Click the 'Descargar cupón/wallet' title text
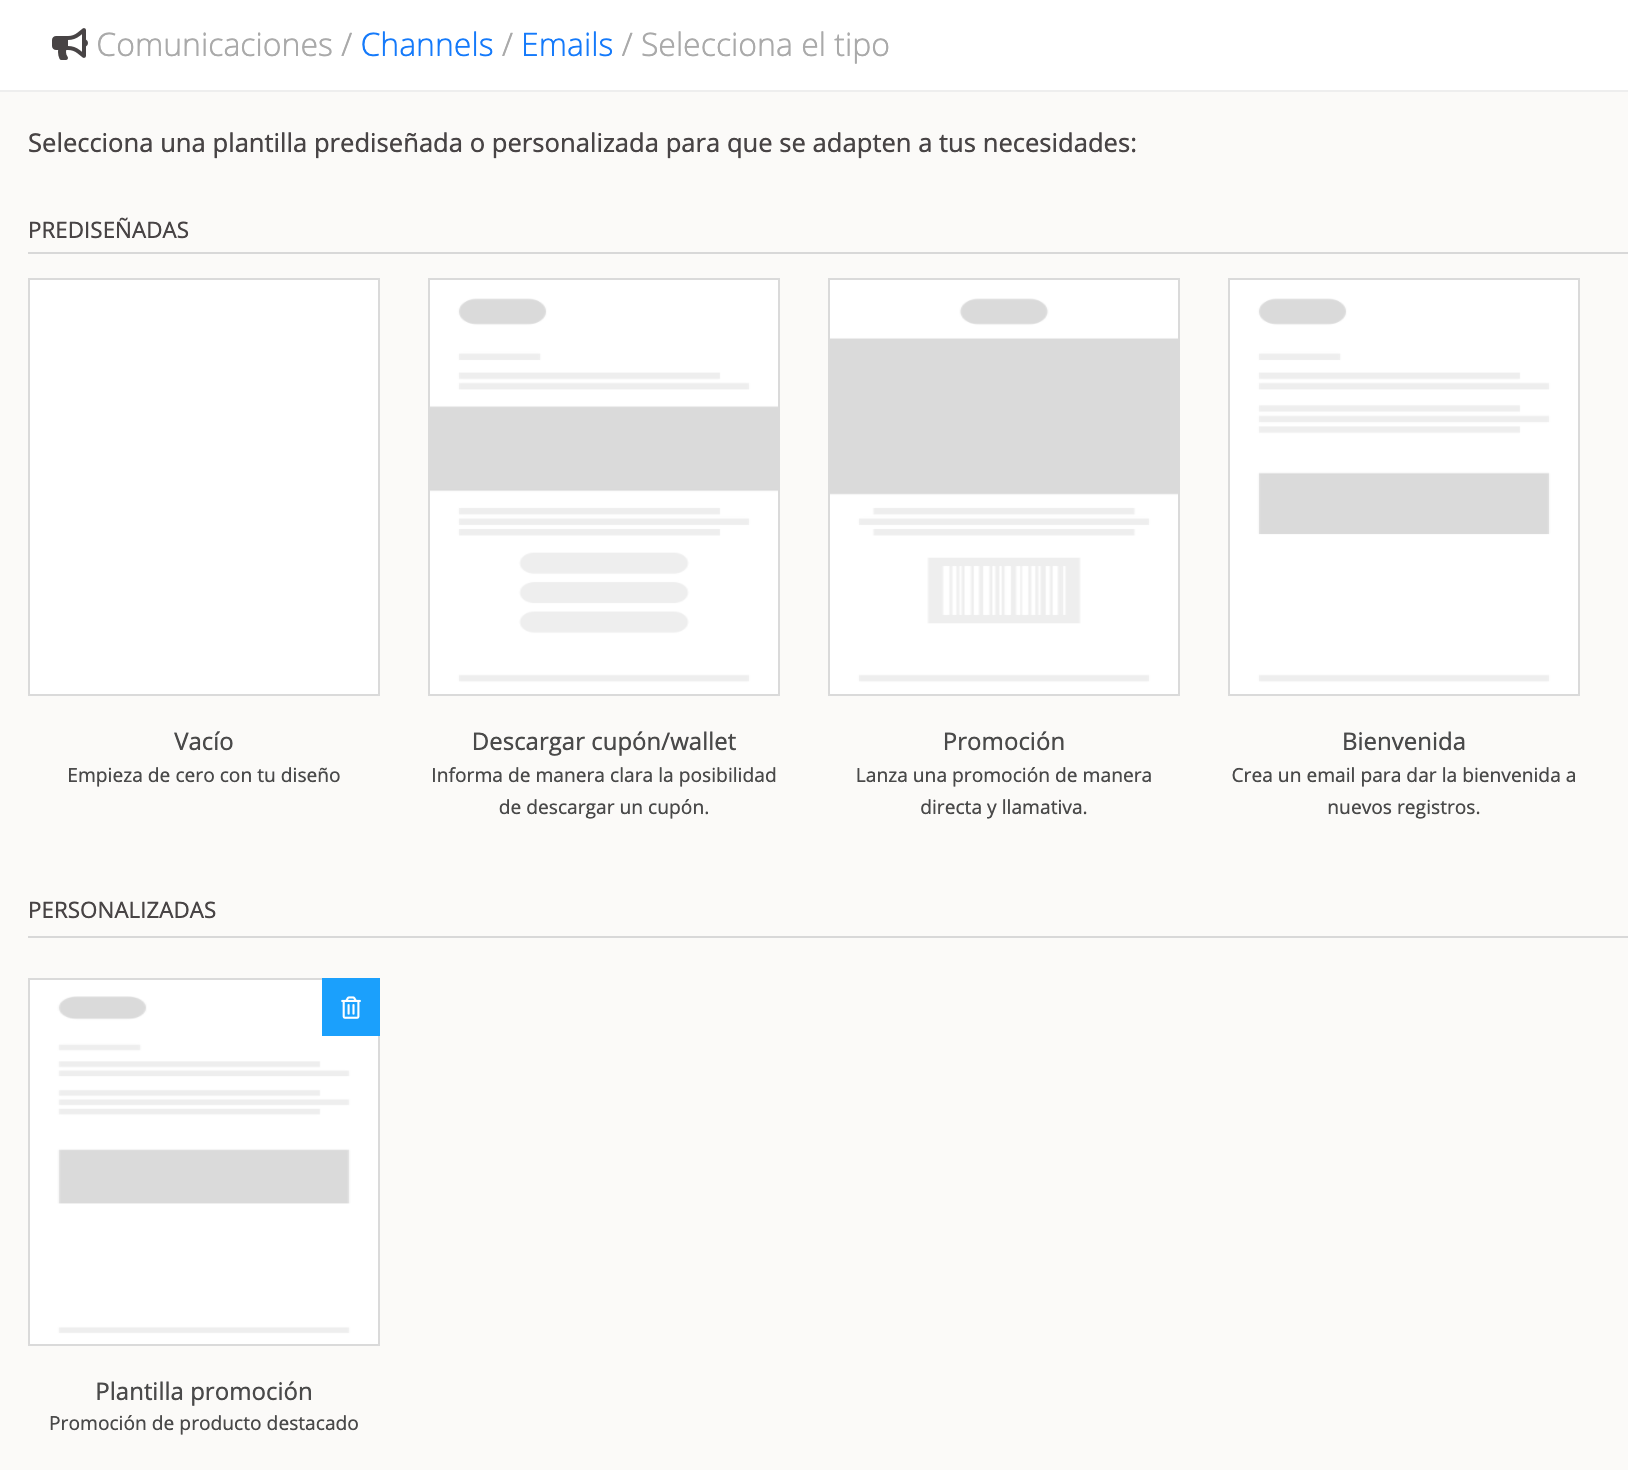The height and width of the screenshot is (1470, 1628). click(x=604, y=741)
